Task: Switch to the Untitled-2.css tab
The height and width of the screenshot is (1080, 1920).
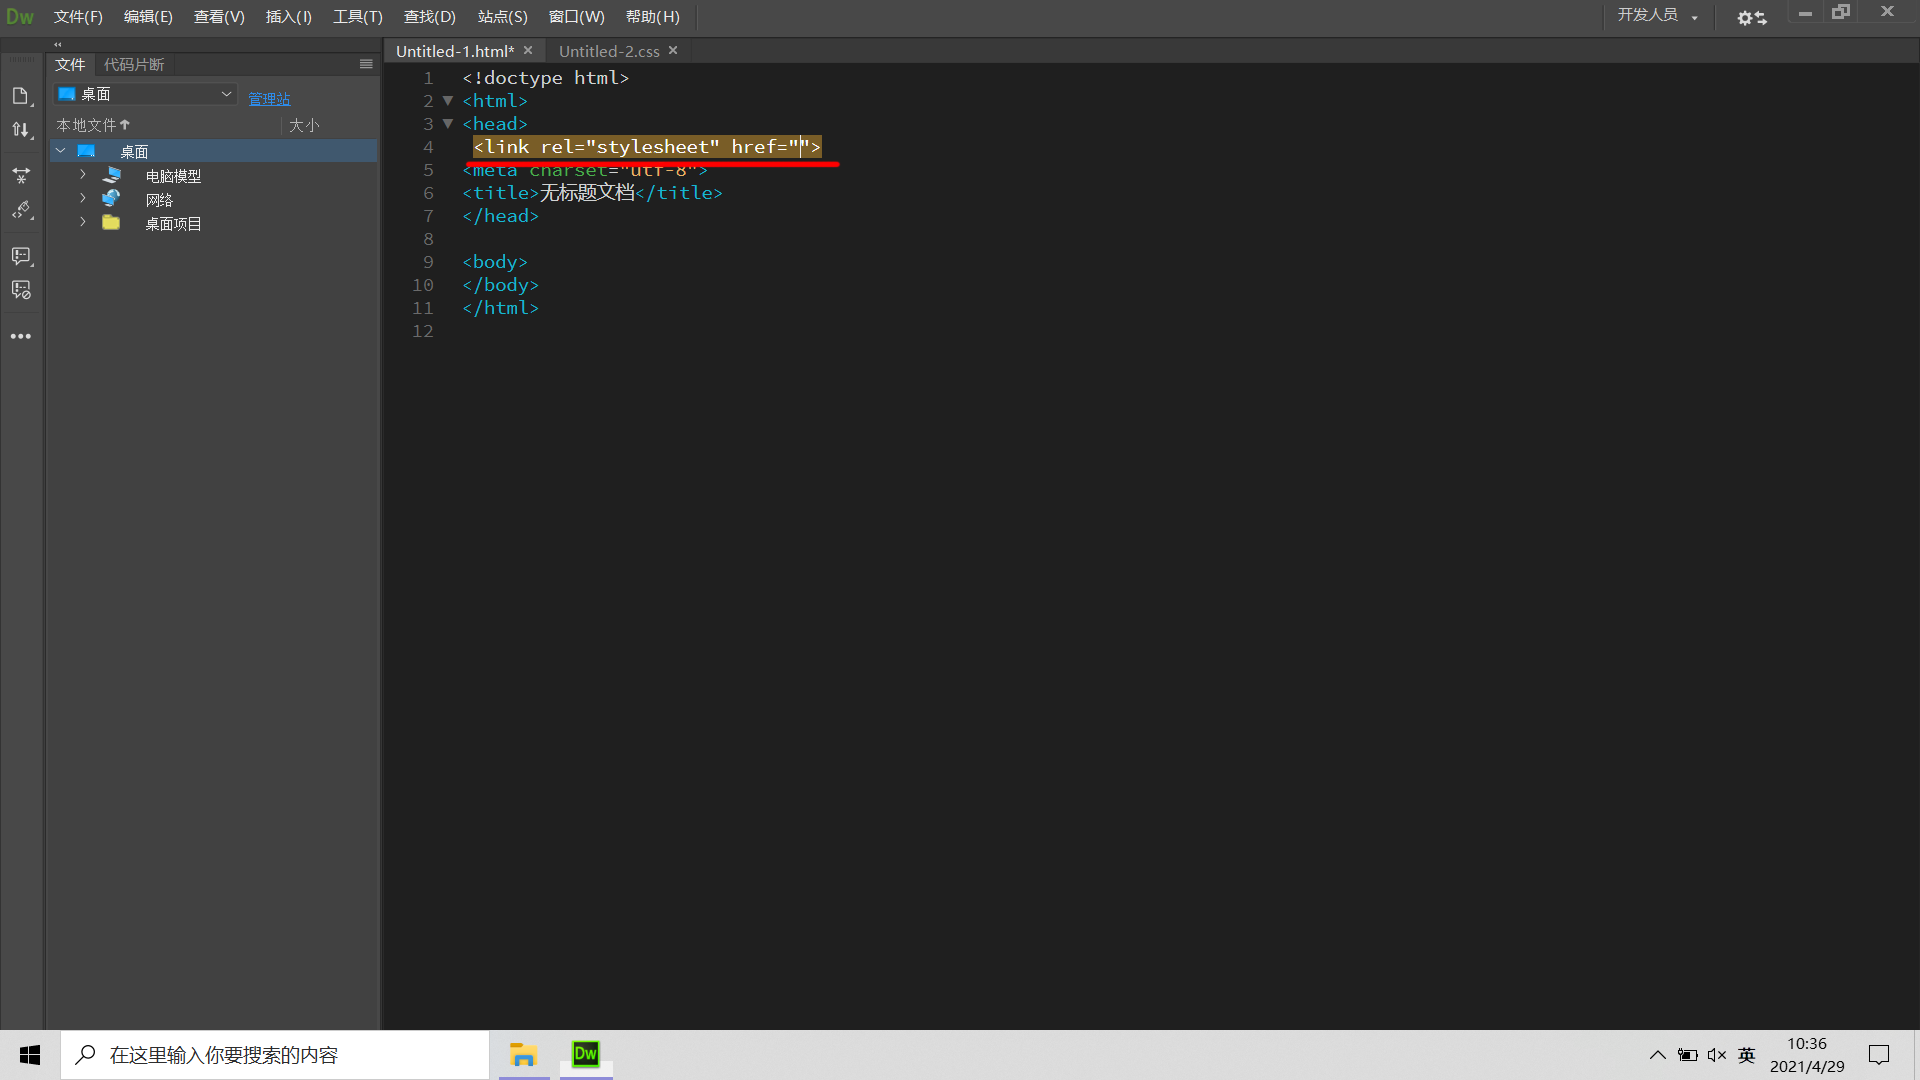Action: pyautogui.click(x=609, y=51)
